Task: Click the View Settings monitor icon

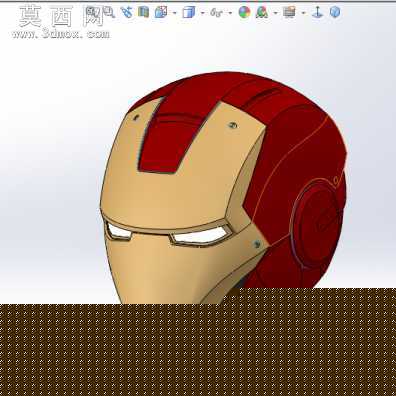Action: [289, 12]
